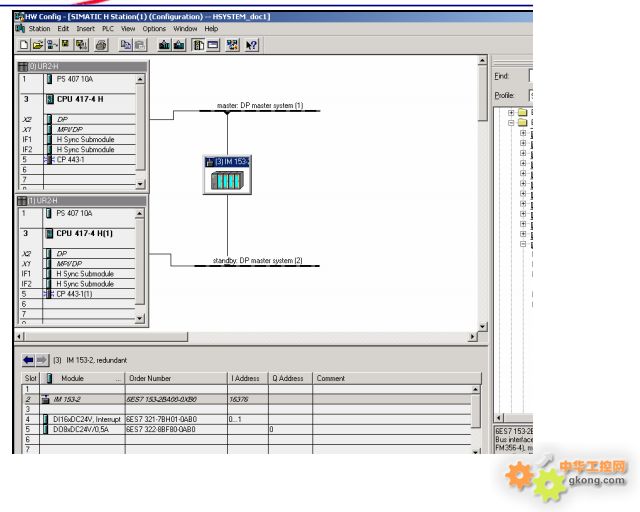
Task: Click the Upload from Module toolbar icon
Action: (179, 45)
